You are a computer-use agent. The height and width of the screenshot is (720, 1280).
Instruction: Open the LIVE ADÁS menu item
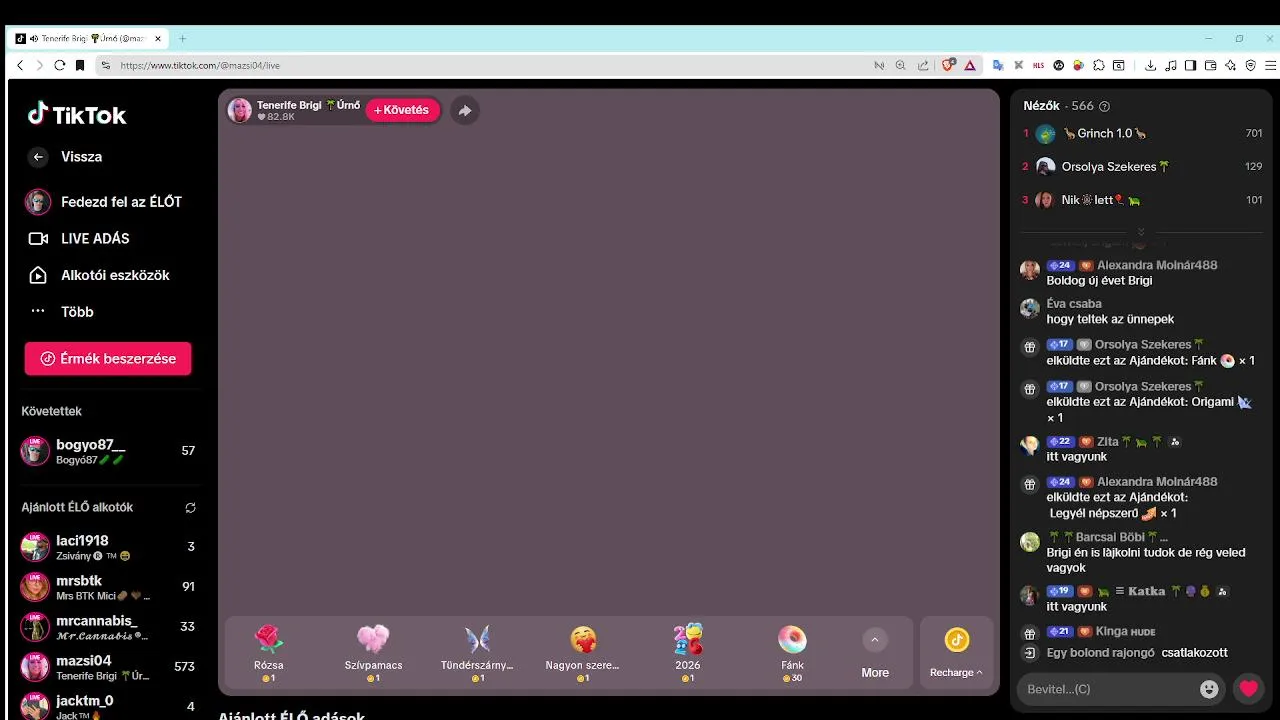tap(79, 239)
